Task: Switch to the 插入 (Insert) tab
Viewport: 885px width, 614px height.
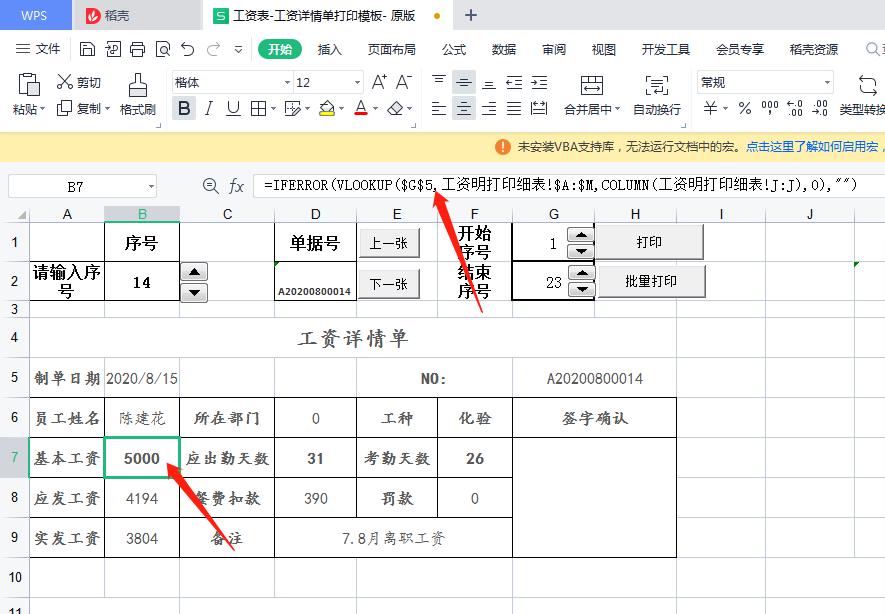Action: coord(330,50)
